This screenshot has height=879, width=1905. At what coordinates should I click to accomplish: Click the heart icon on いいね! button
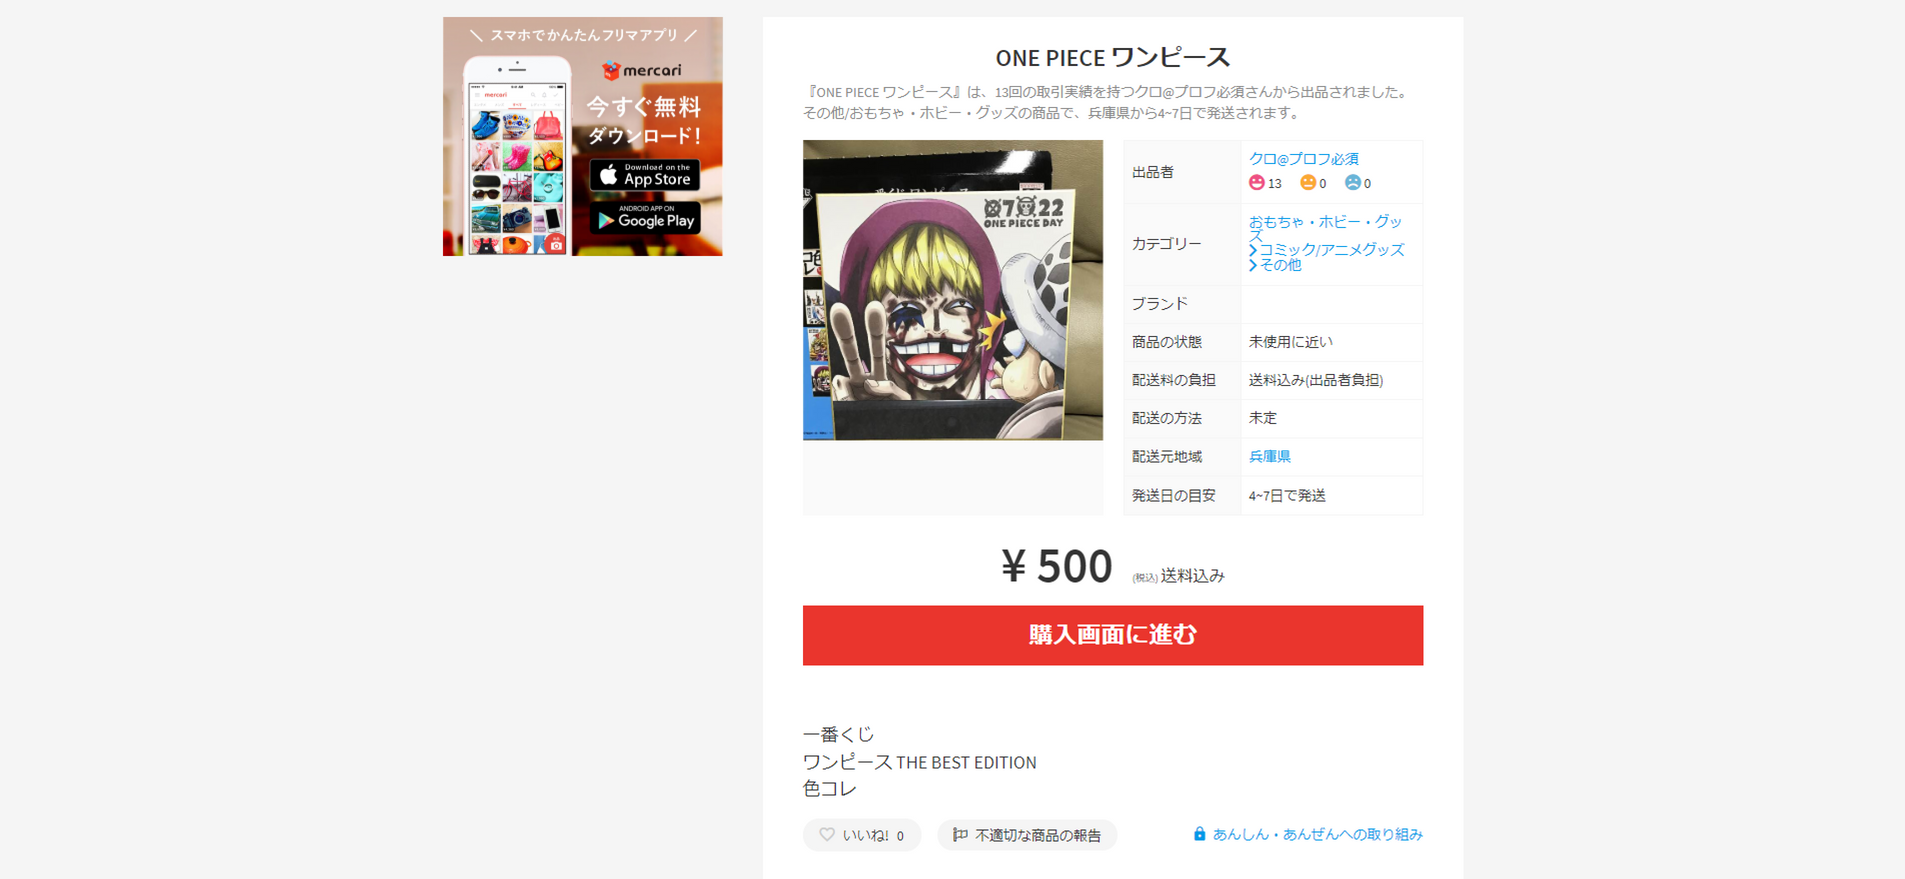tap(826, 834)
